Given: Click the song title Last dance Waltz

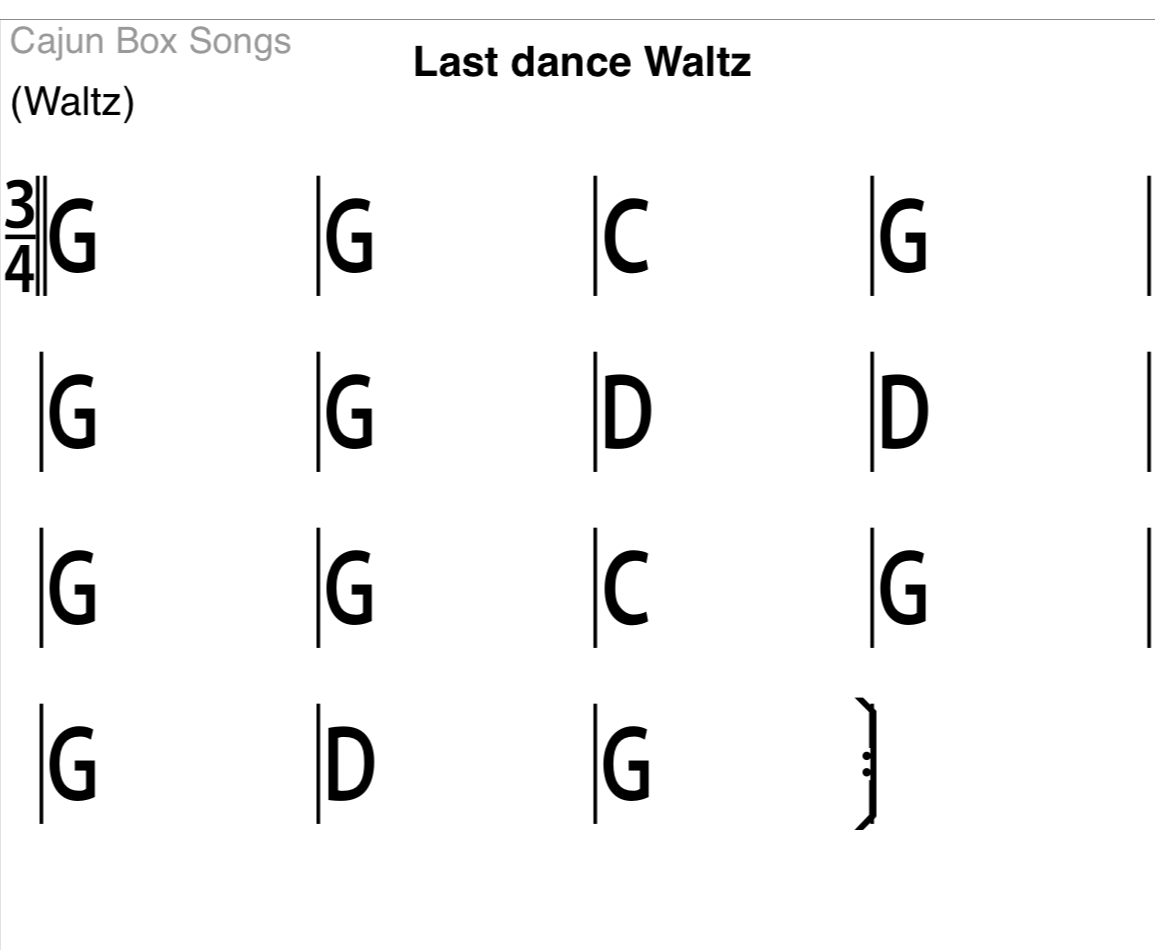Looking at the screenshot, I should coord(581,64).
